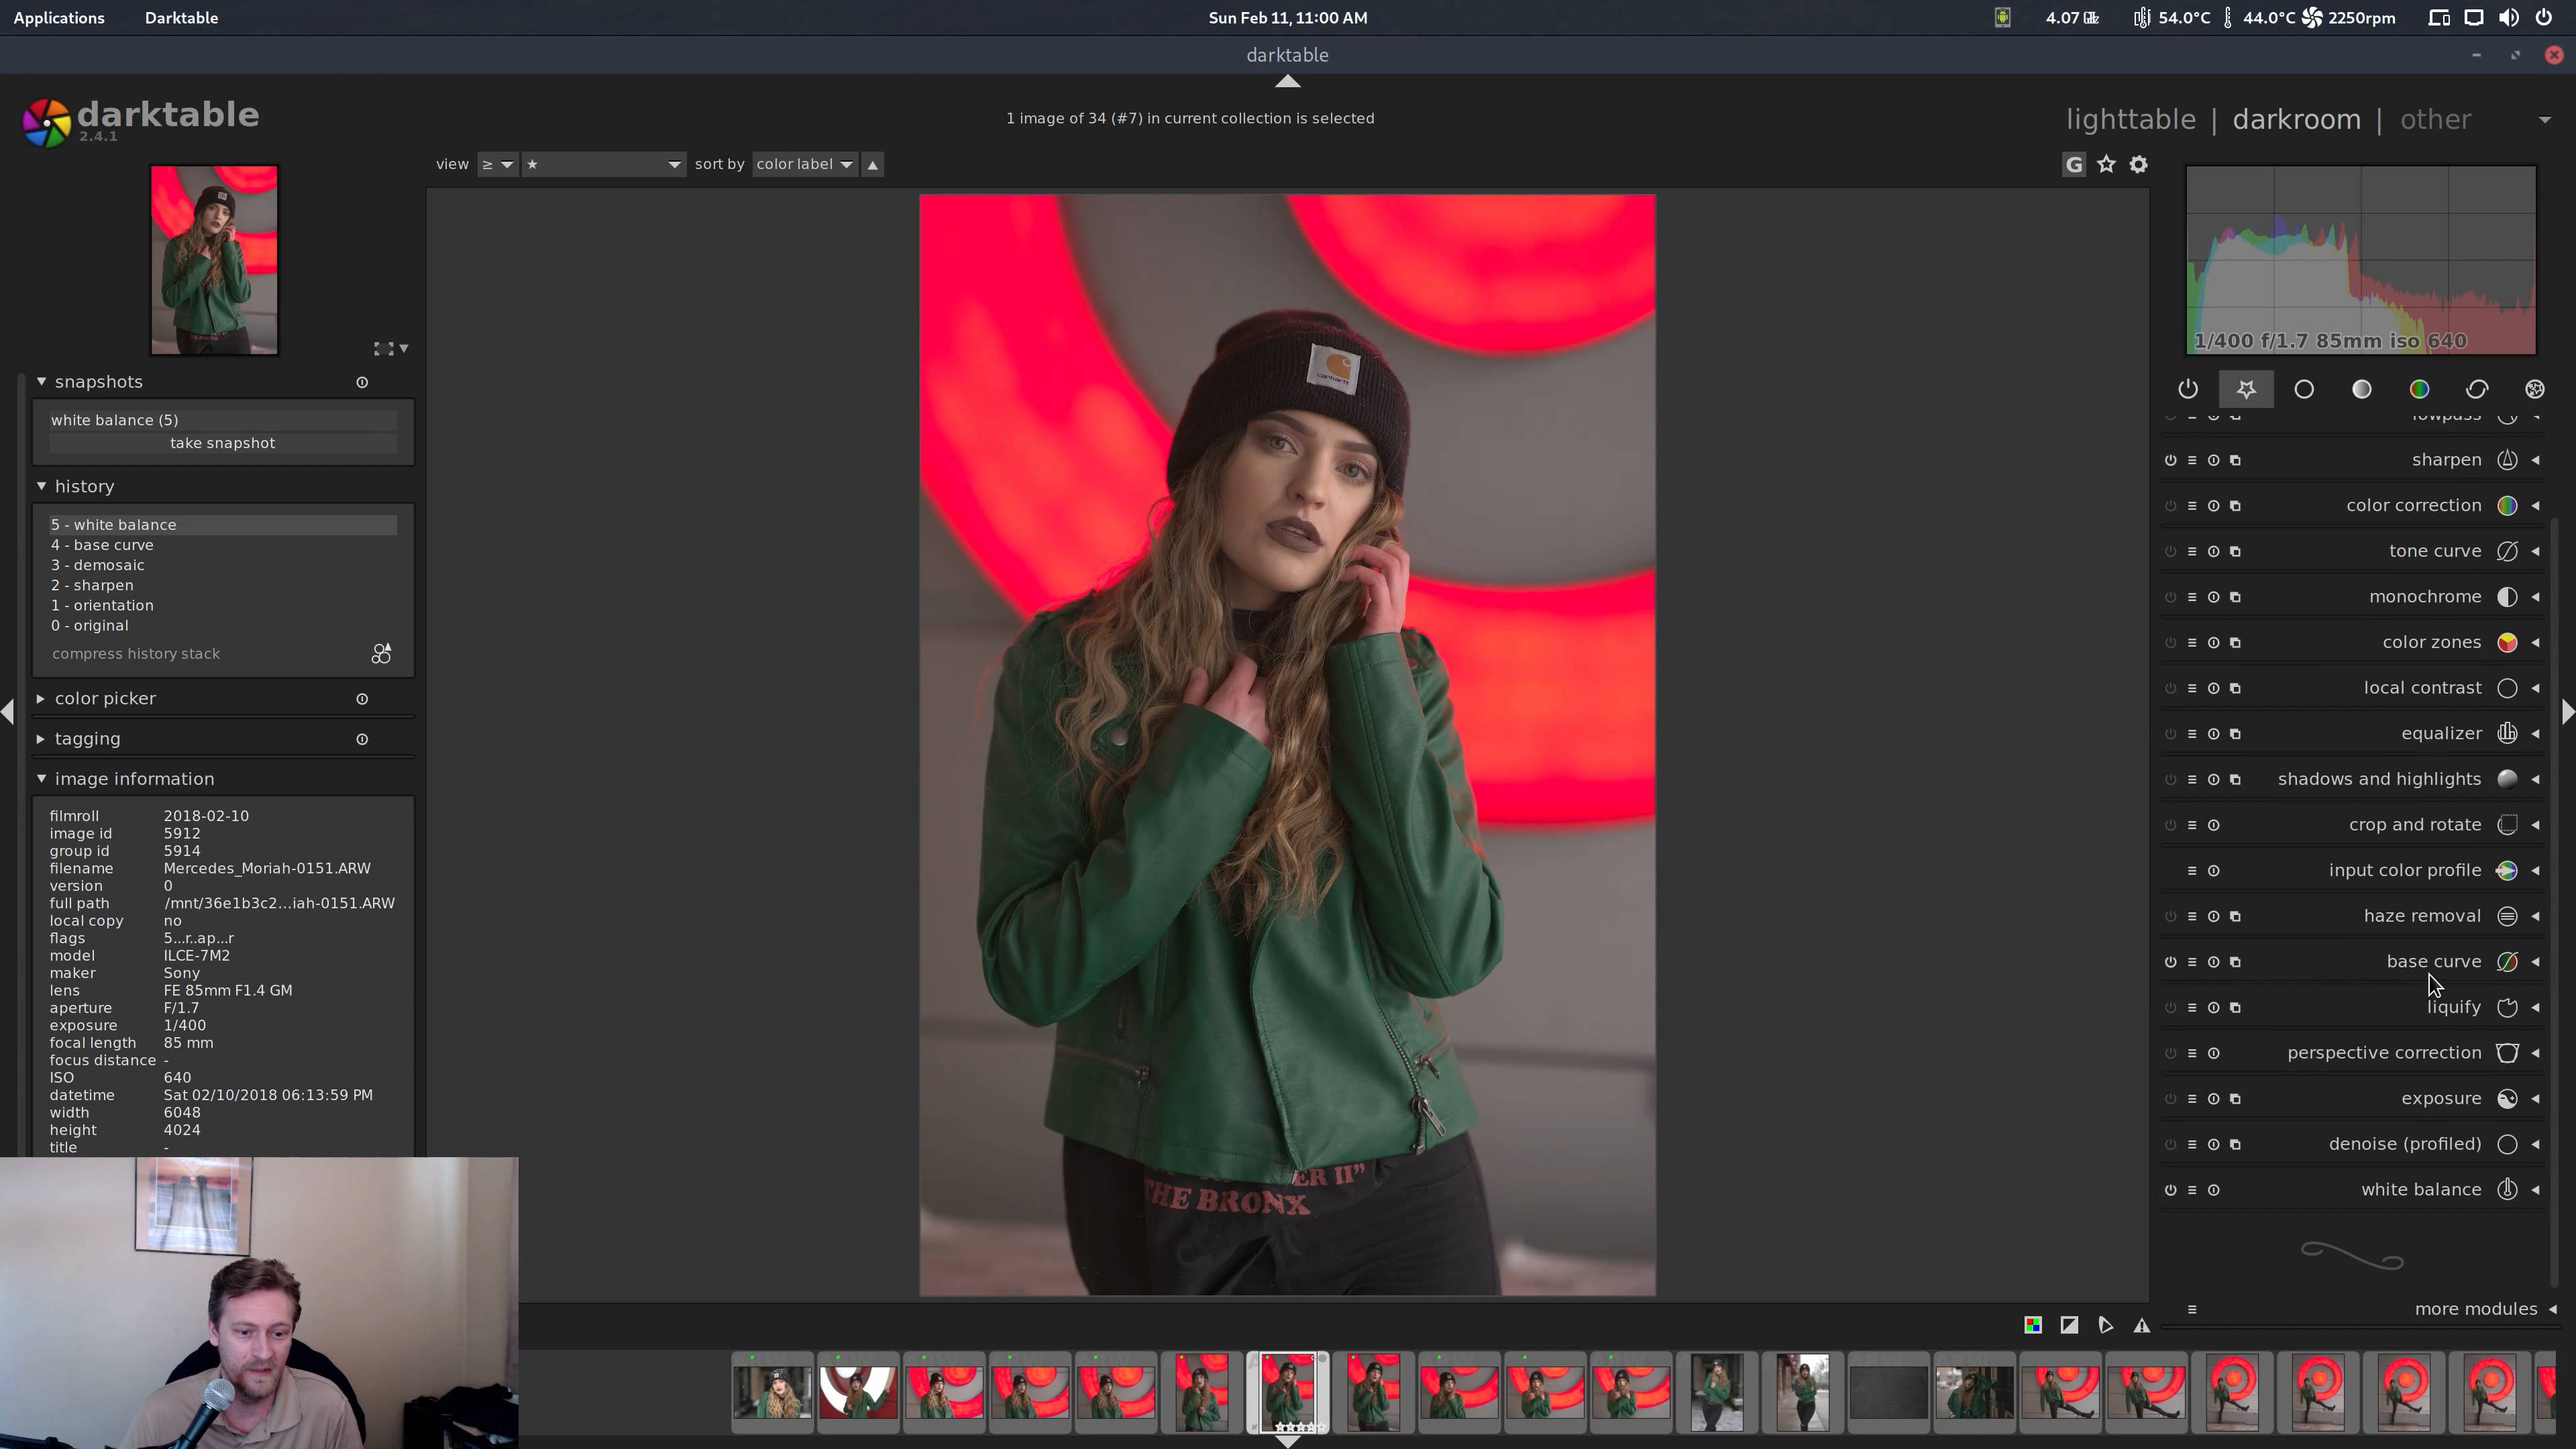The width and height of the screenshot is (2576, 1449).
Task: Toggle the softproofing icon below the image
Action: tap(2105, 1325)
